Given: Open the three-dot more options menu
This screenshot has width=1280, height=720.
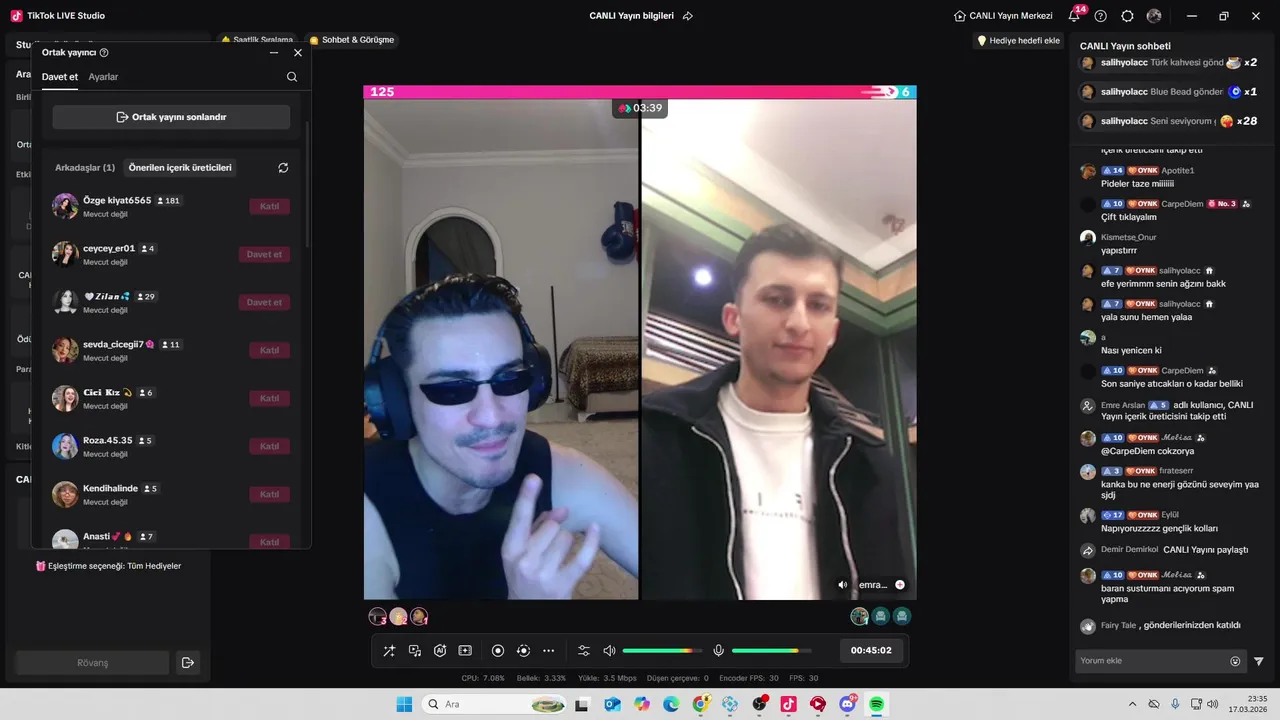Looking at the screenshot, I should click(548, 651).
